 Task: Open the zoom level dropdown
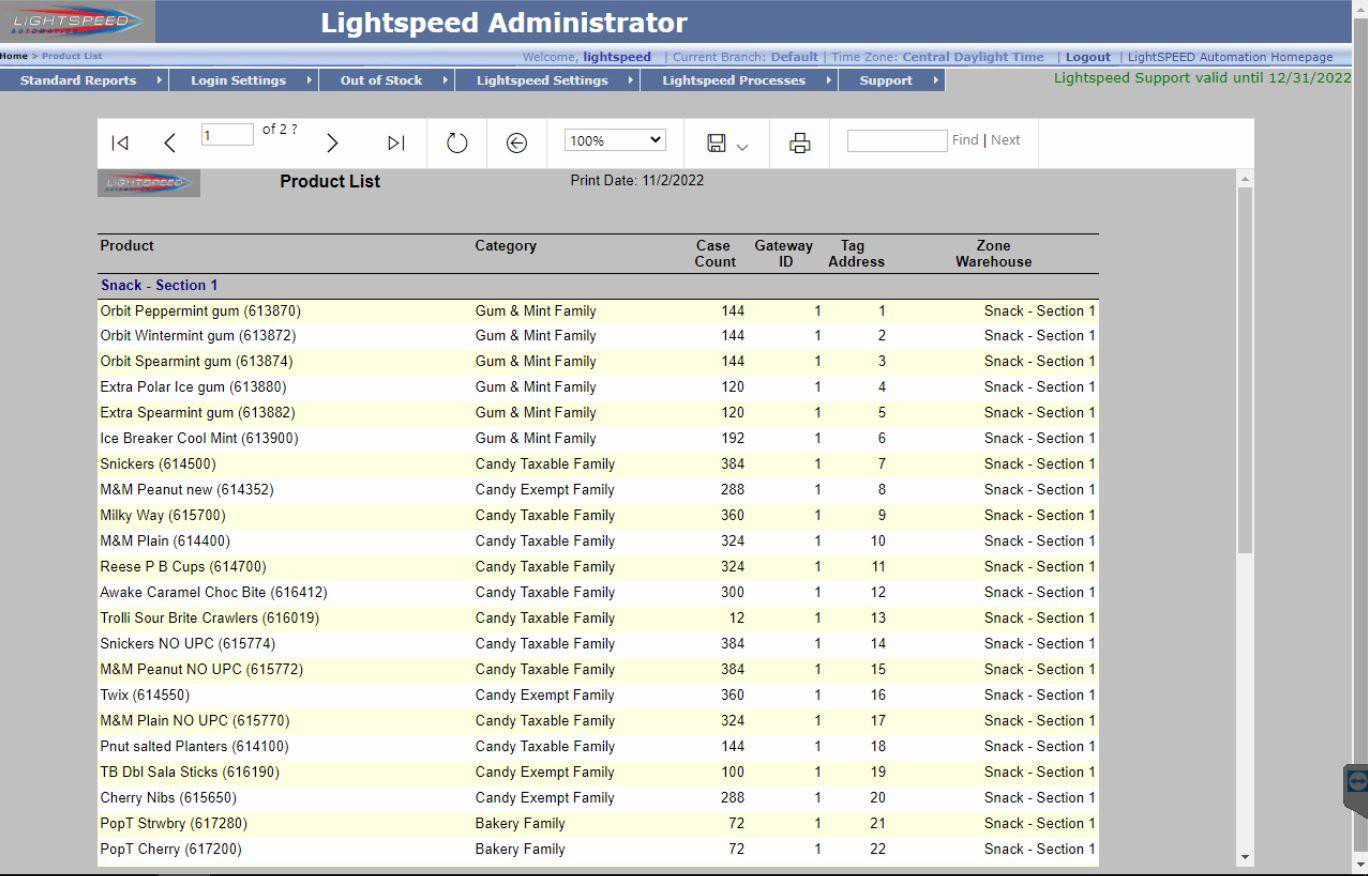click(x=615, y=141)
